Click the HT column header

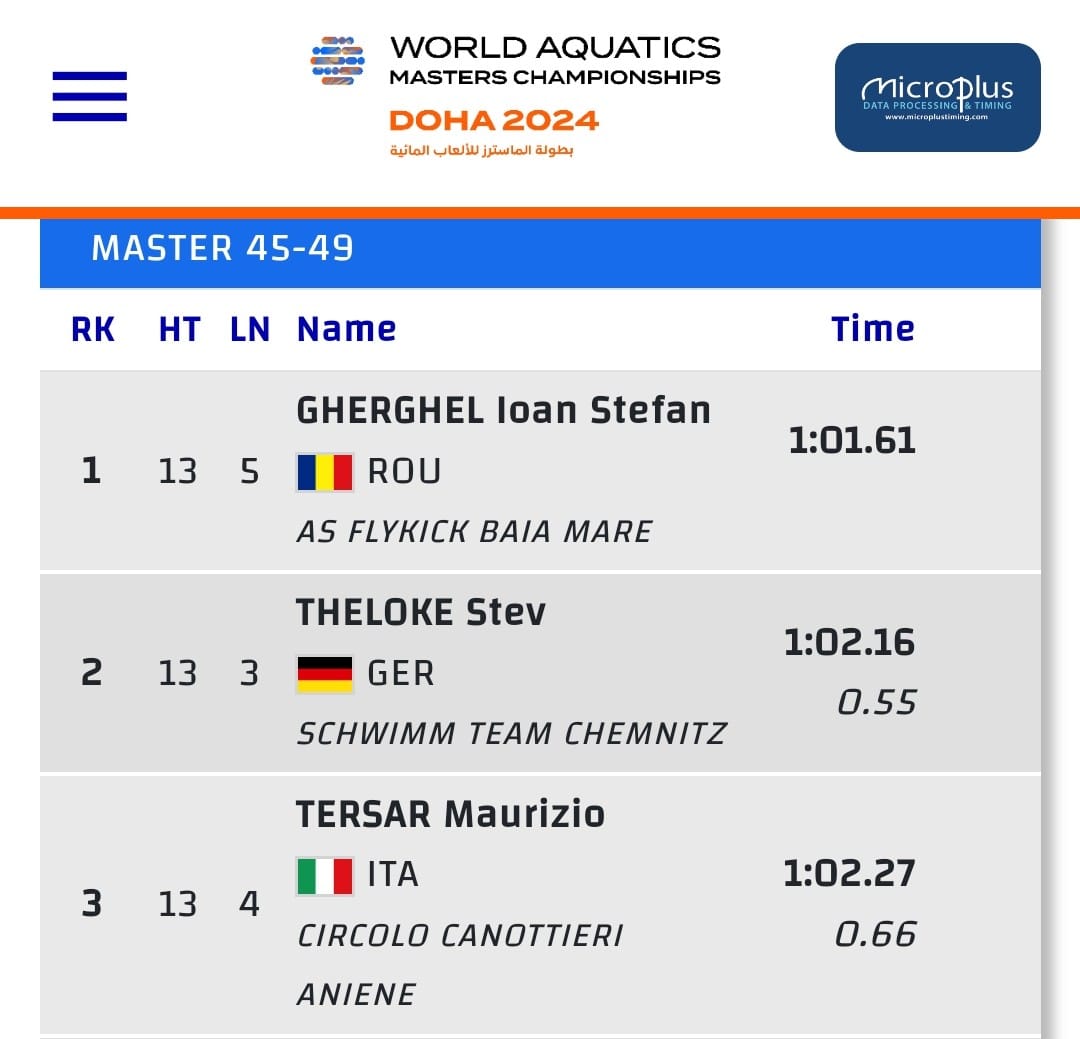click(179, 329)
